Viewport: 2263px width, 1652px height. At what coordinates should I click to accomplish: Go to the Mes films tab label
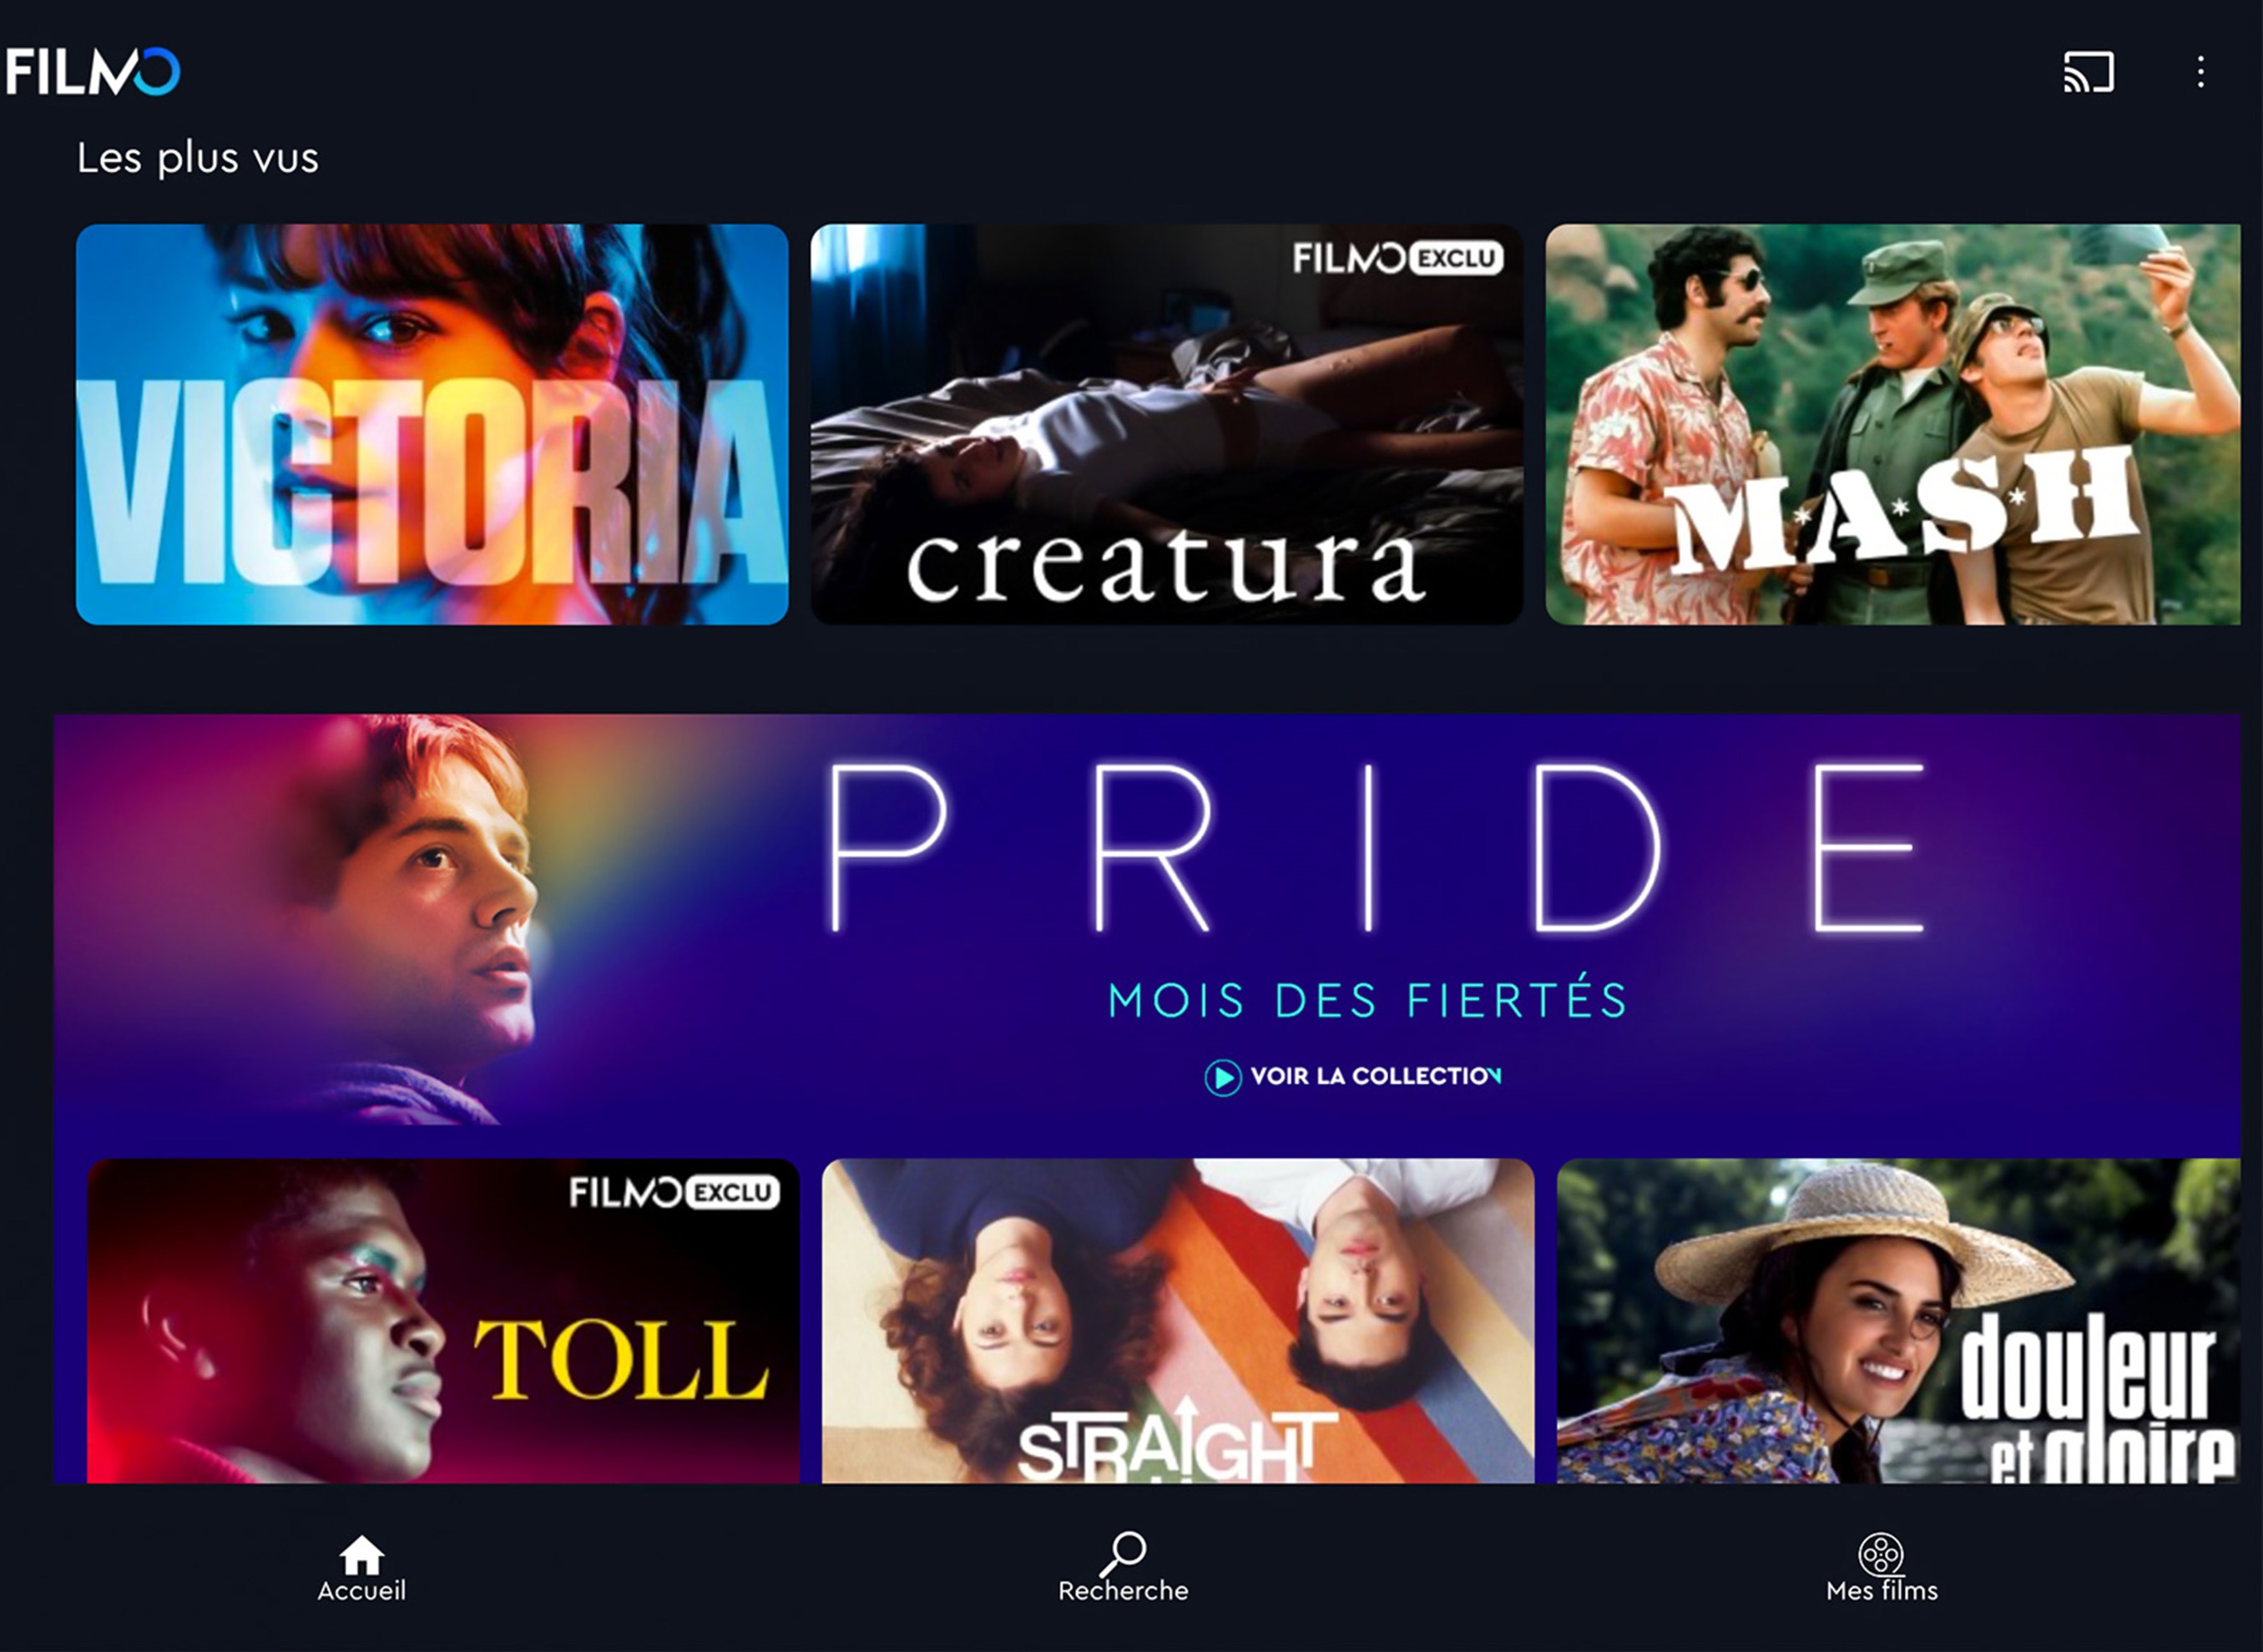click(1882, 1591)
